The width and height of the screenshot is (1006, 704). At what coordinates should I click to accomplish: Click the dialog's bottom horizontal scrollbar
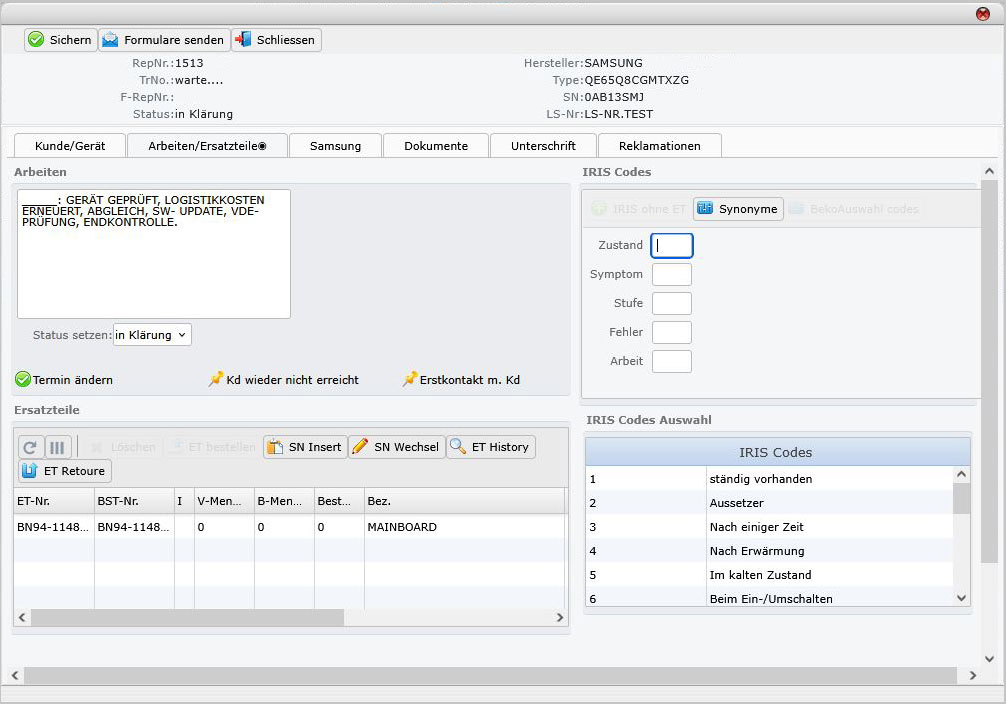pos(490,675)
